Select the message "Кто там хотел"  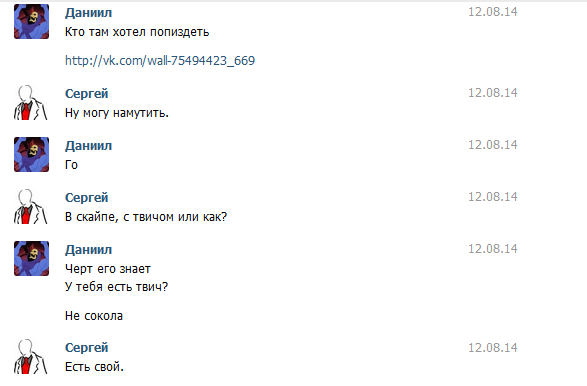click(x=137, y=32)
